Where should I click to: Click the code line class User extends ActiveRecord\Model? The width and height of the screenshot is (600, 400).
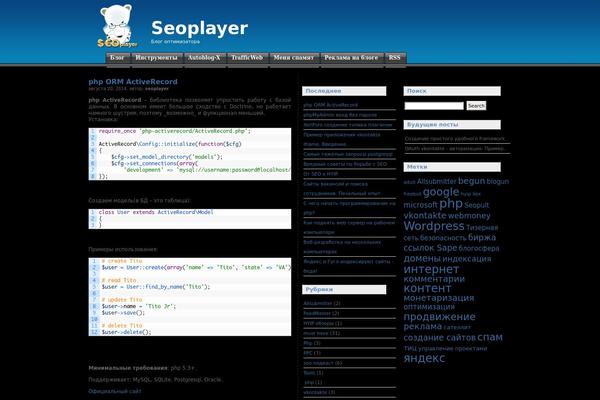156,212
